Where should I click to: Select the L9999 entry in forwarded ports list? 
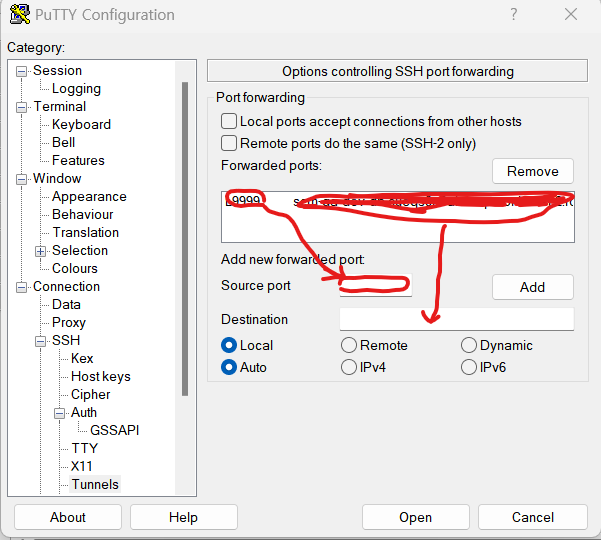coord(398,201)
